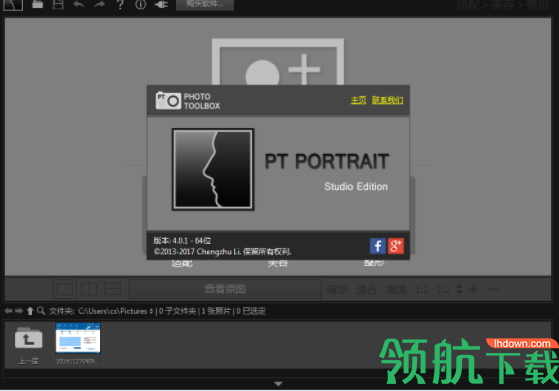Click the PT Portrait logo icon in toolbar
The height and width of the screenshot is (391, 559).
13,5
